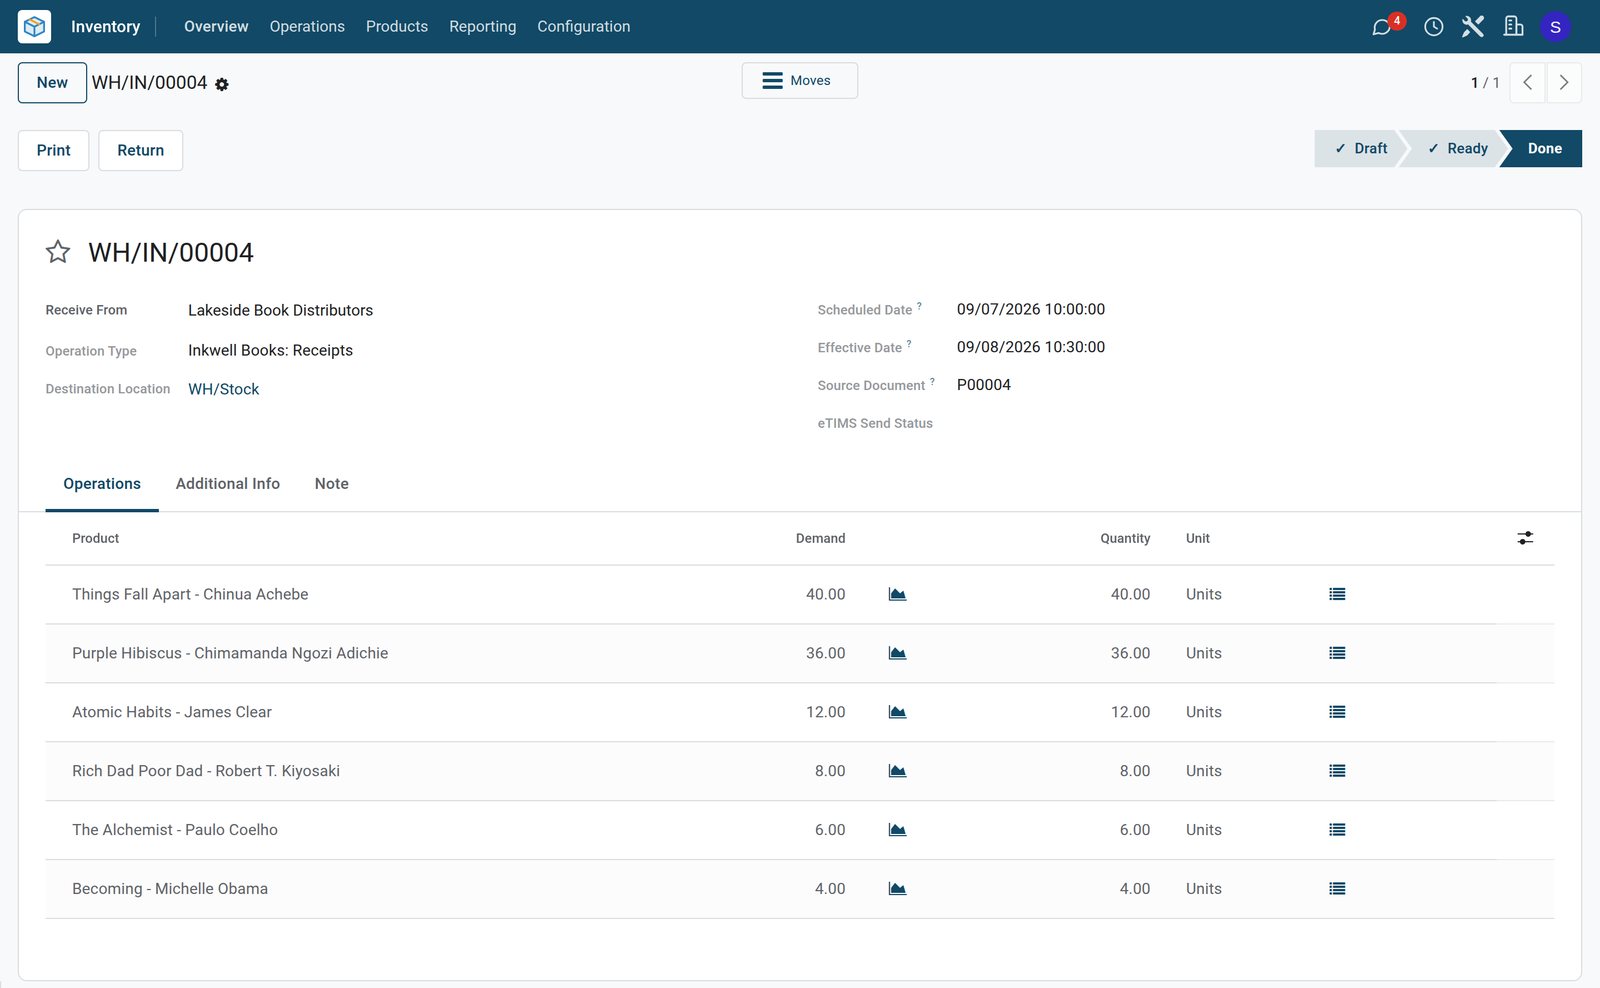Viewport: 1600px width, 988px height.
Task: Open forecast chart for Becoming
Action: tap(897, 889)
